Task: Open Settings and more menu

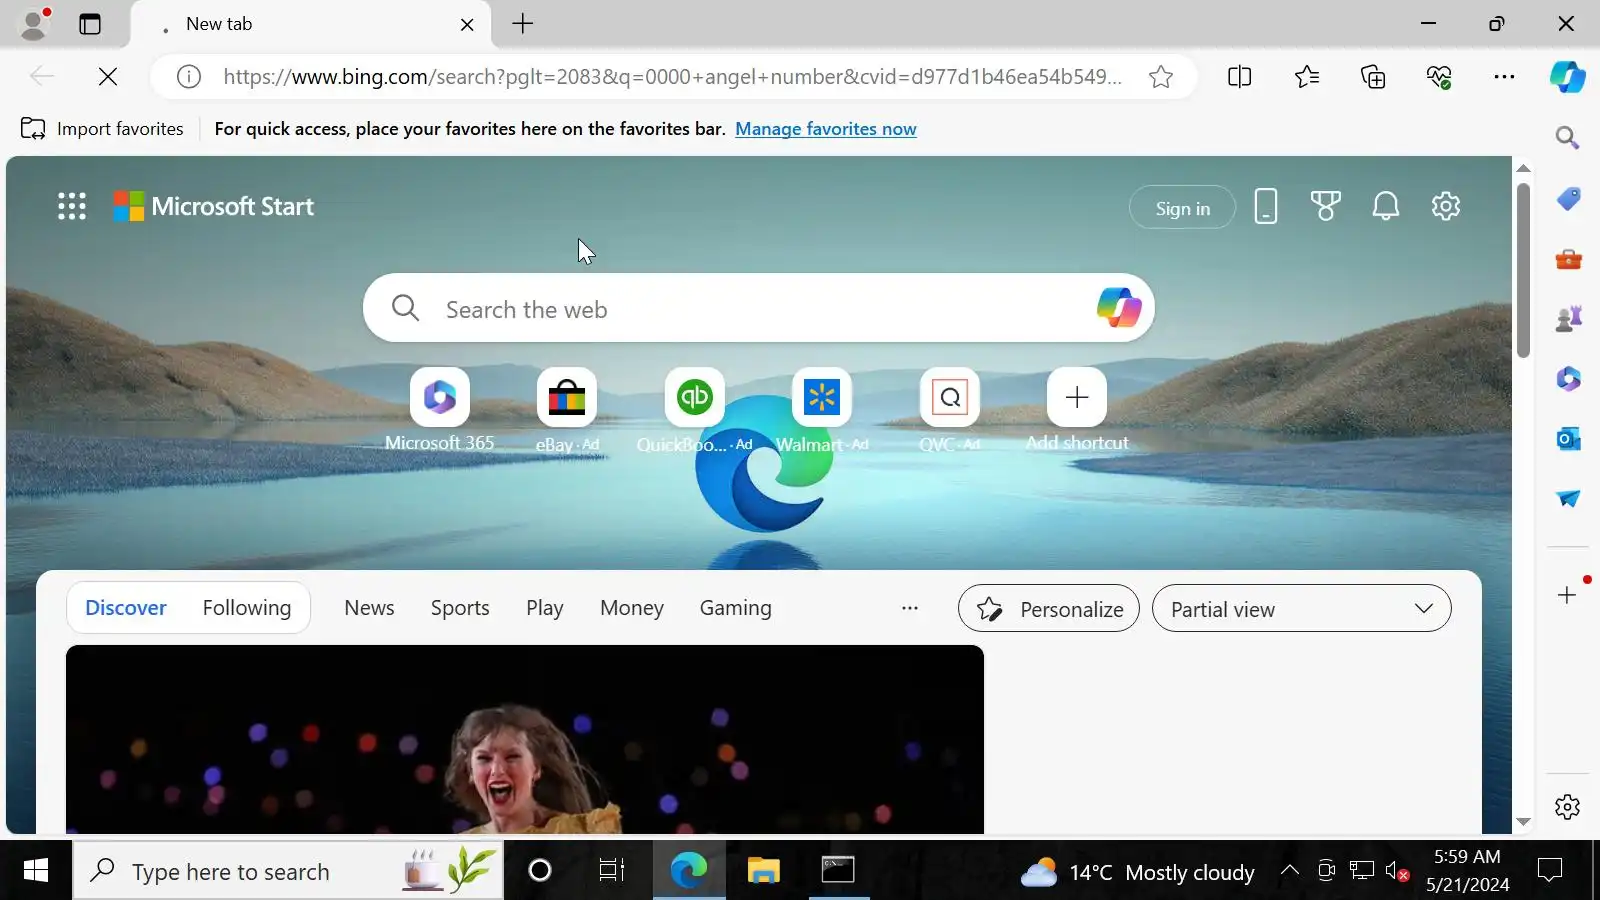Action: (1504, 77)
